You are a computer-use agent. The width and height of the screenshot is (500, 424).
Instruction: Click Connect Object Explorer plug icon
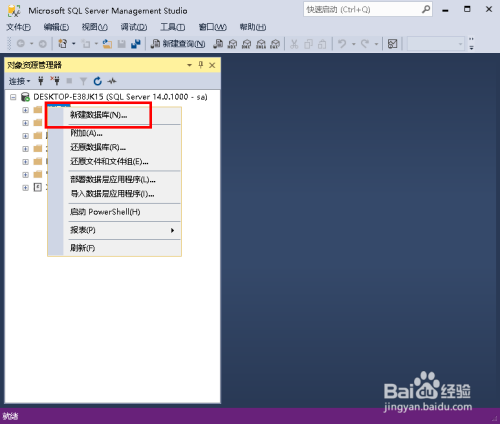(x=41, y=81)
